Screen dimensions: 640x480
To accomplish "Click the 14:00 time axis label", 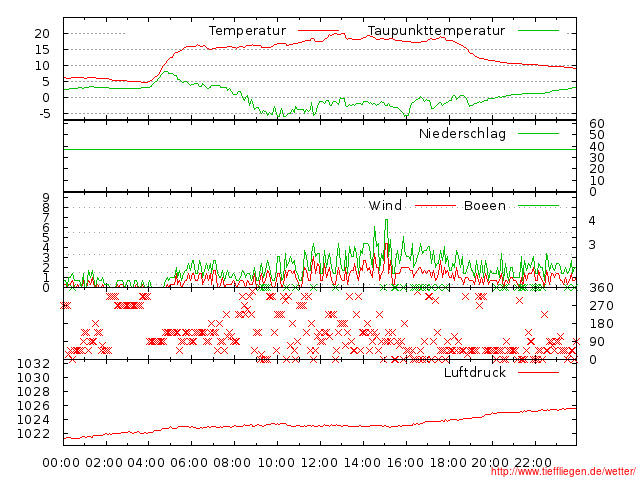I will click(x=362, y=463).
